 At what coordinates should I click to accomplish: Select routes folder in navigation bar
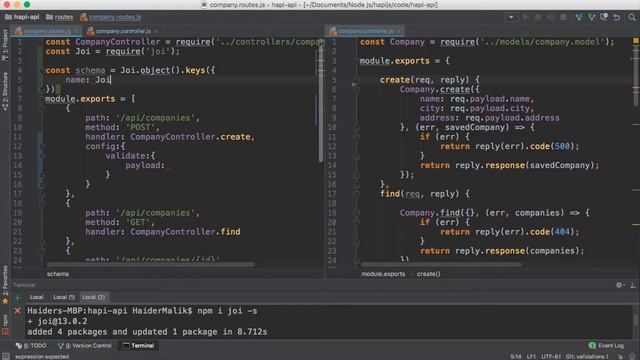60,17
